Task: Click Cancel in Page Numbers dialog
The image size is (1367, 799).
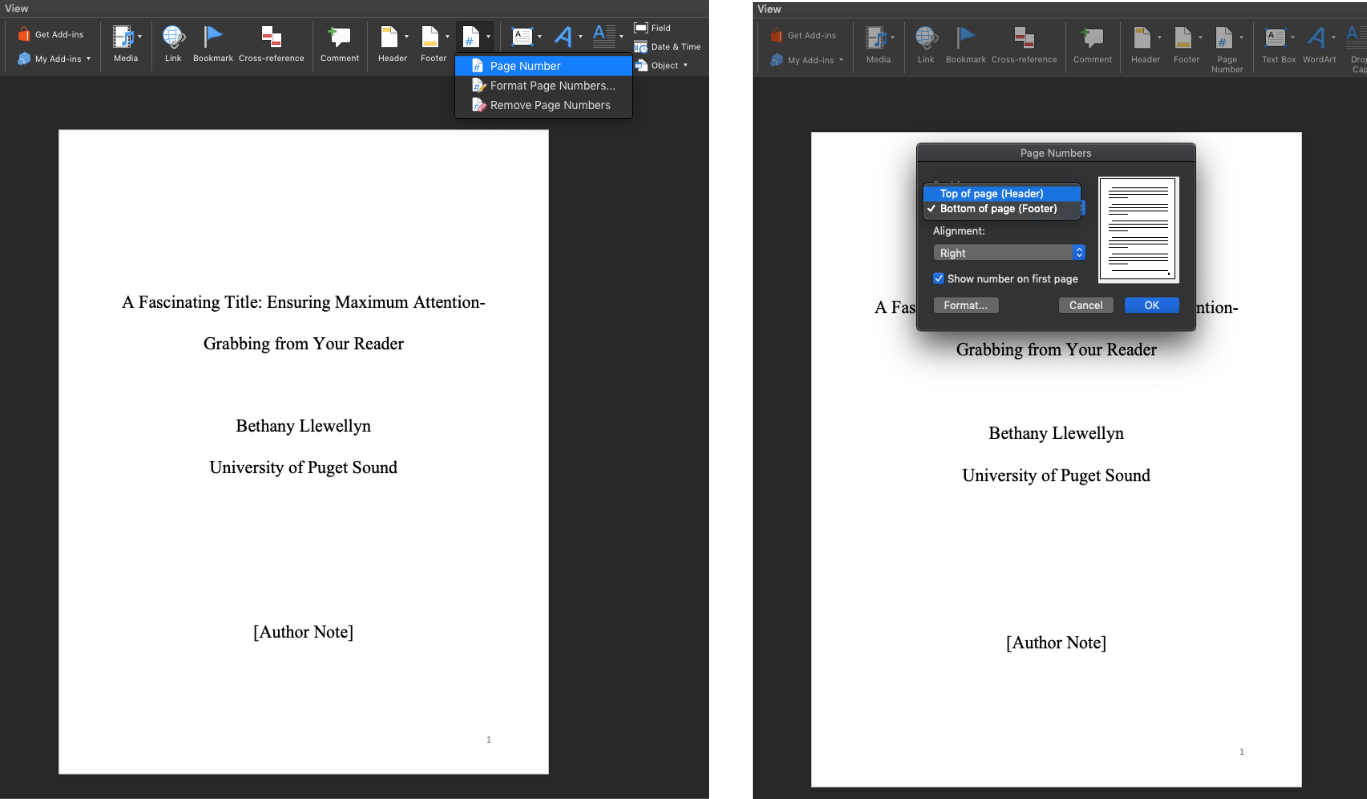Action: click(x=1085, y=305)
